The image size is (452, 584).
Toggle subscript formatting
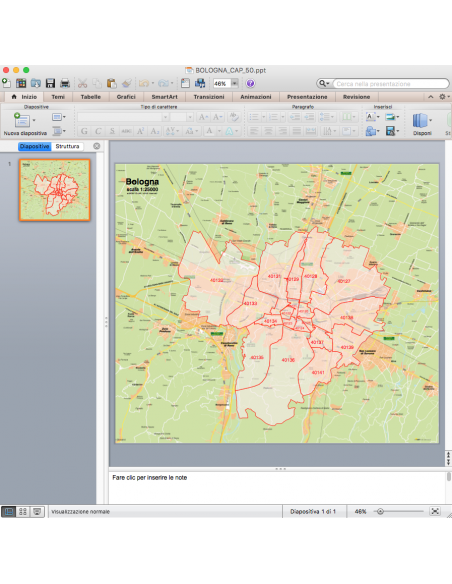pos(155,131)
